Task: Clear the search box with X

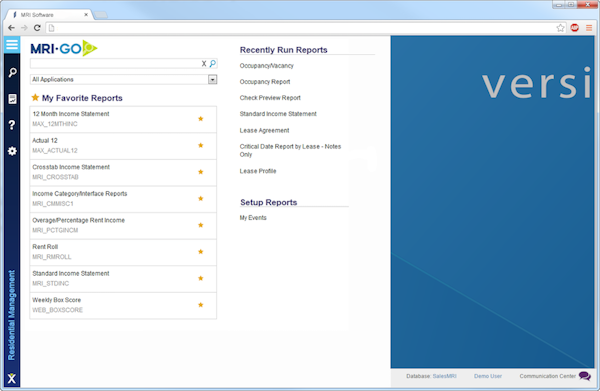Action: click(204, 64)
